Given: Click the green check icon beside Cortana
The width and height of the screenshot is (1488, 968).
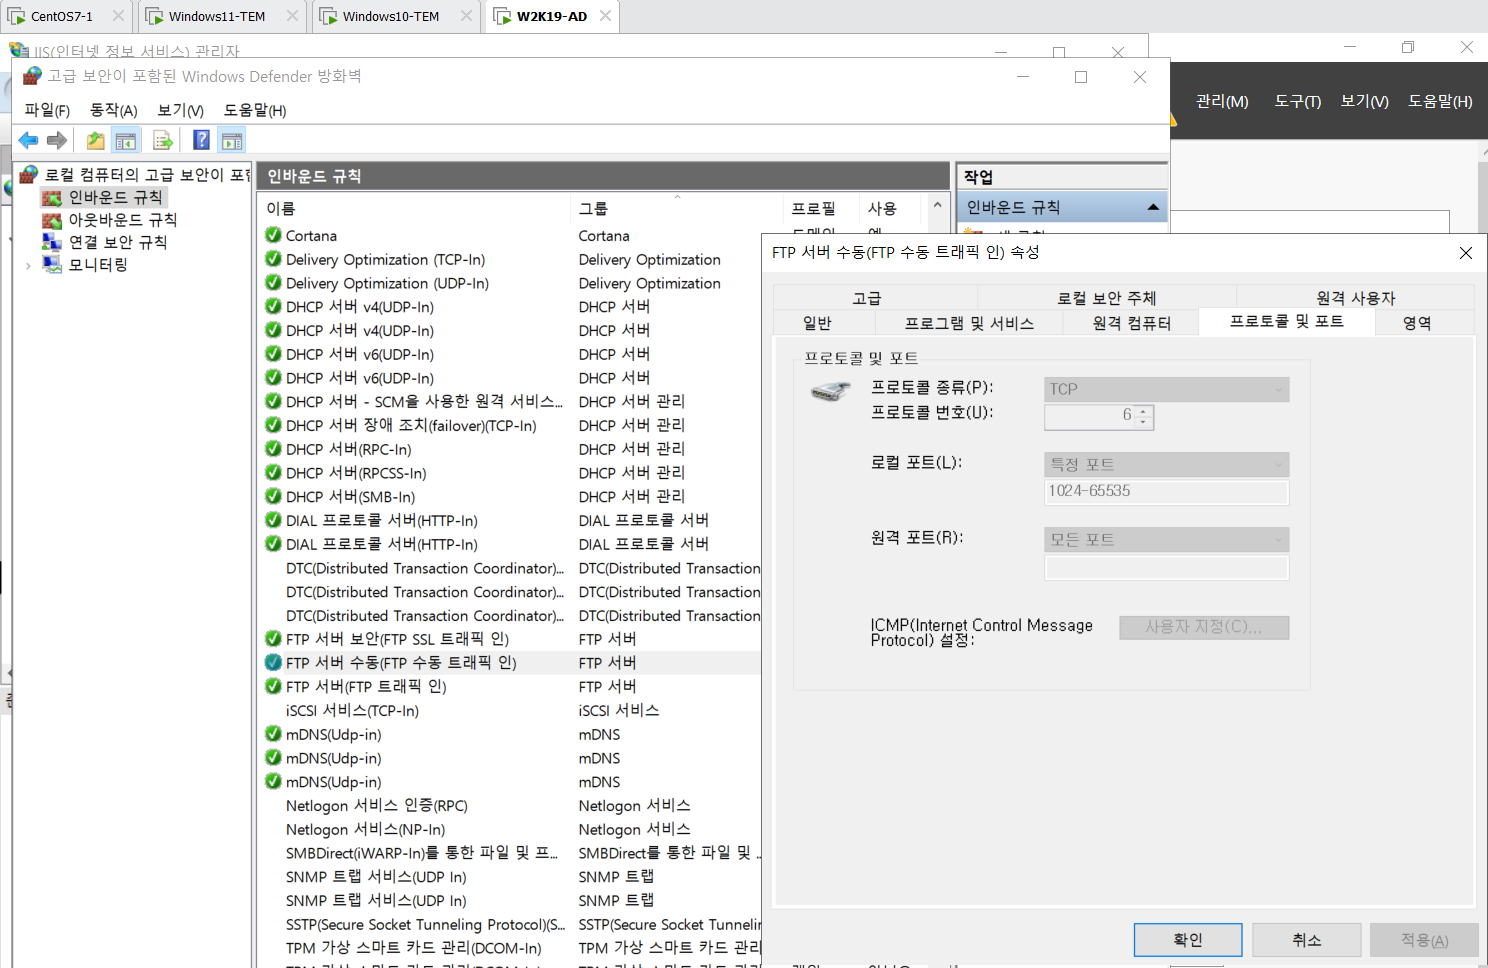Looking at the screenshot, I should tap(273, 235).
